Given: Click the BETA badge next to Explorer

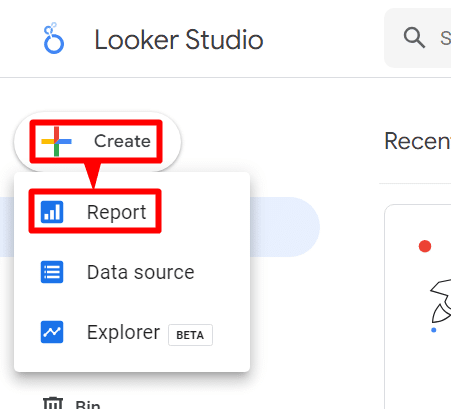Looking at the screenshot, I should pos(190,335).
